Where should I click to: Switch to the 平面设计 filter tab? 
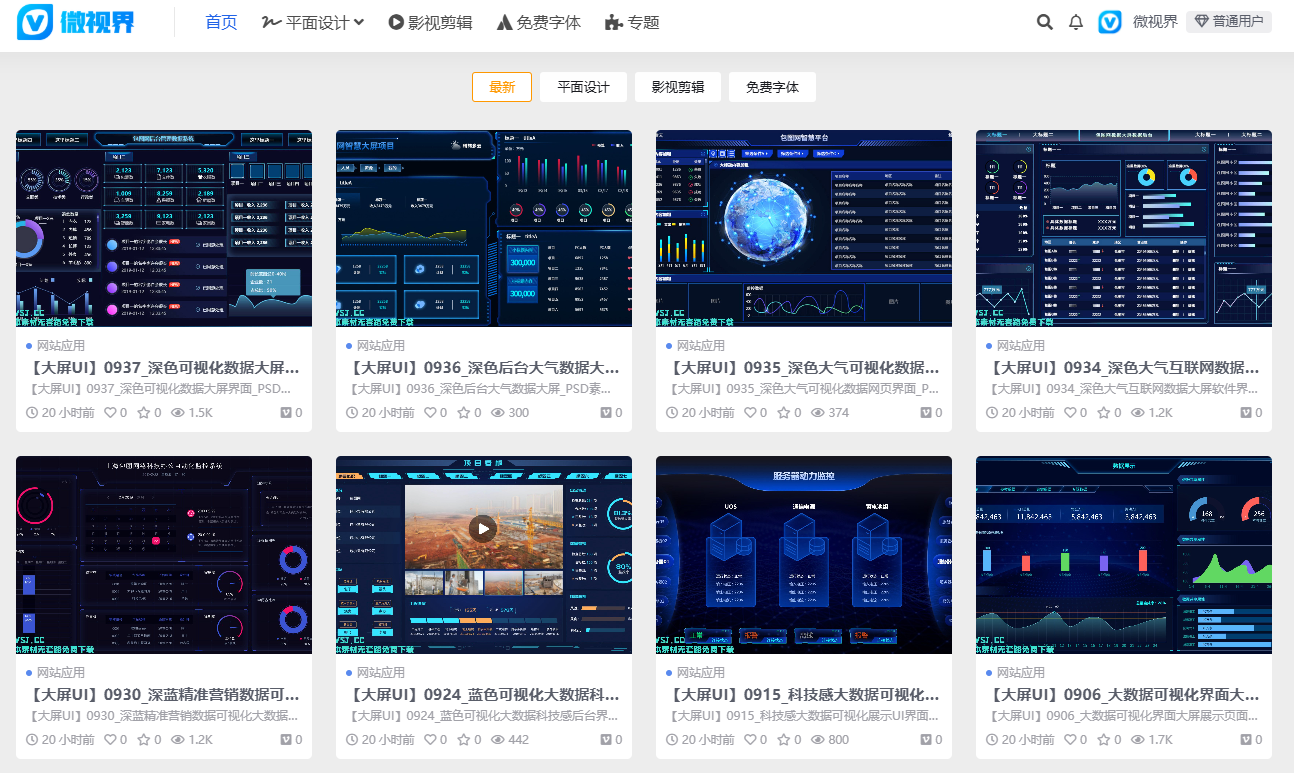click(x=583, y=87)
